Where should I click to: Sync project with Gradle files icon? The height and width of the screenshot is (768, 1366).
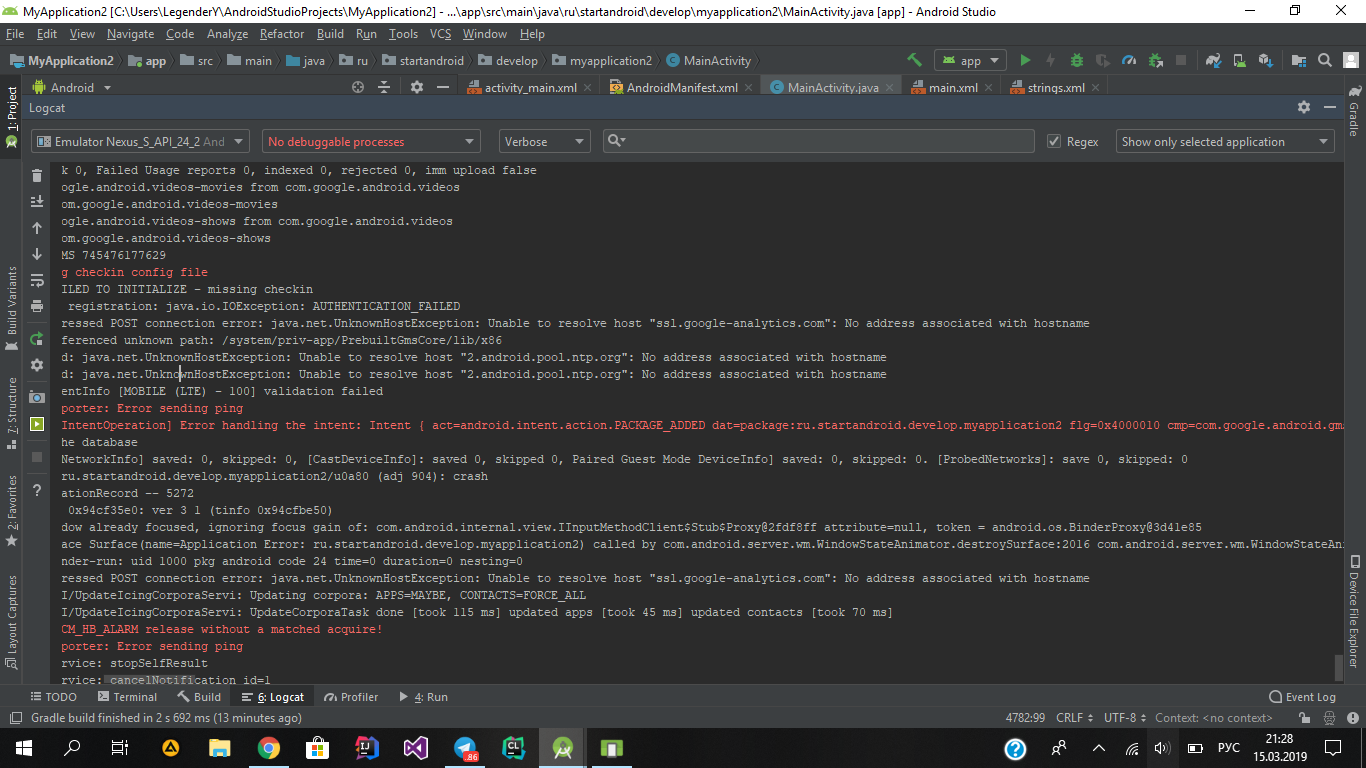pyautogui.click(x=1214, y=60)
